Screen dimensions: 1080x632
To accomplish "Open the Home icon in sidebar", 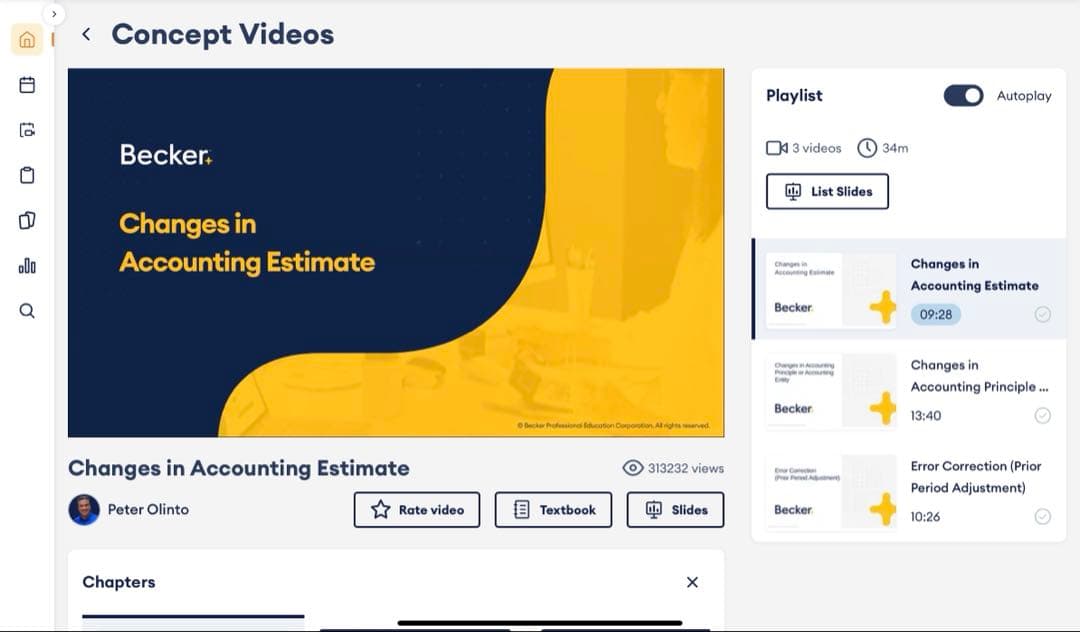I will coord(27,40).
